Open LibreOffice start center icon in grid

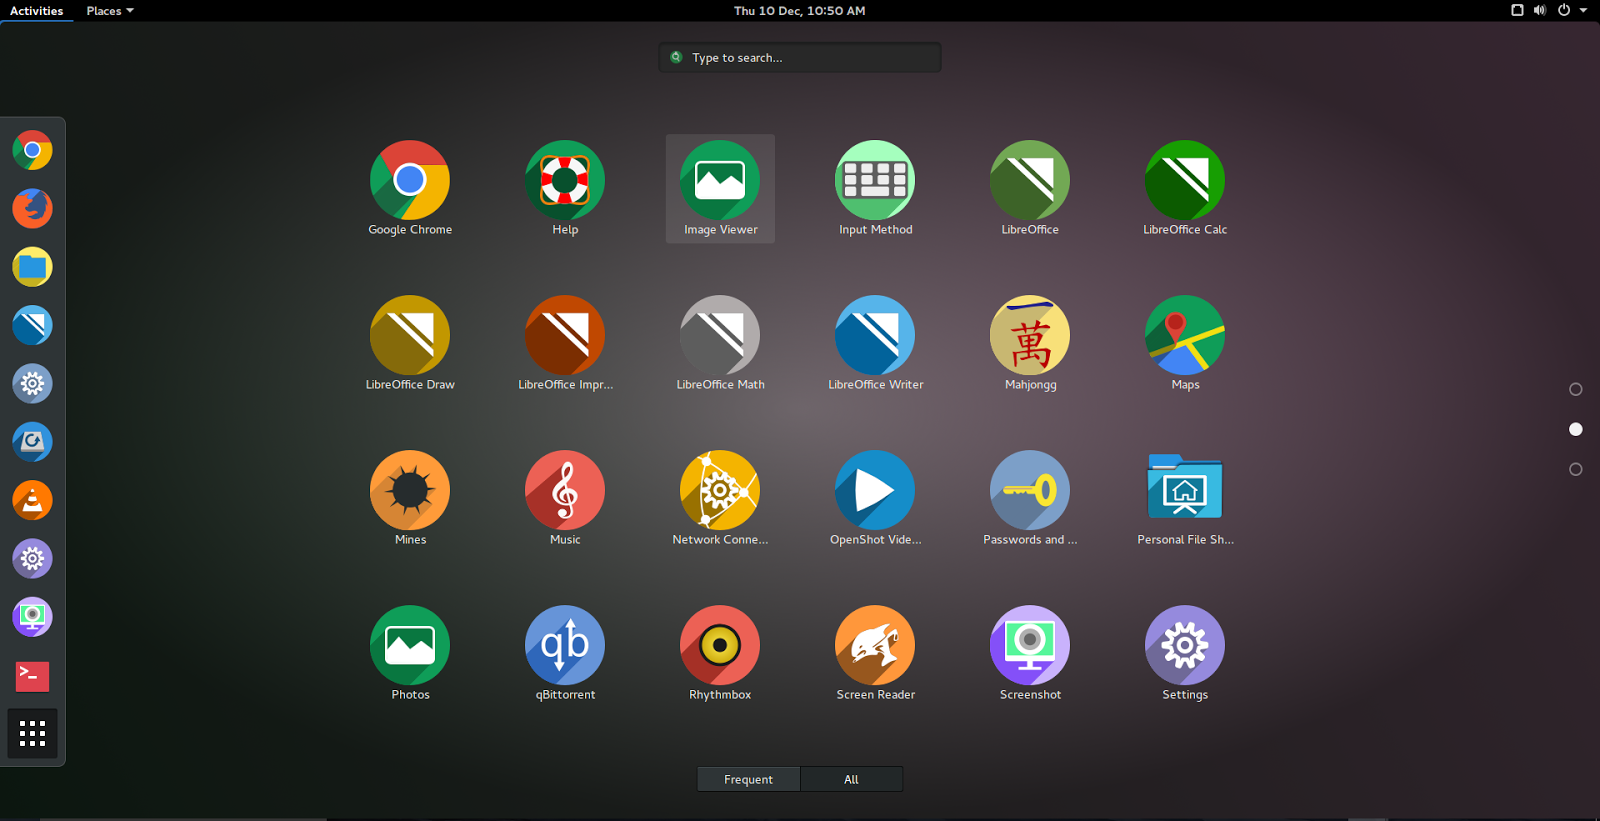(x=1030, y=180)
